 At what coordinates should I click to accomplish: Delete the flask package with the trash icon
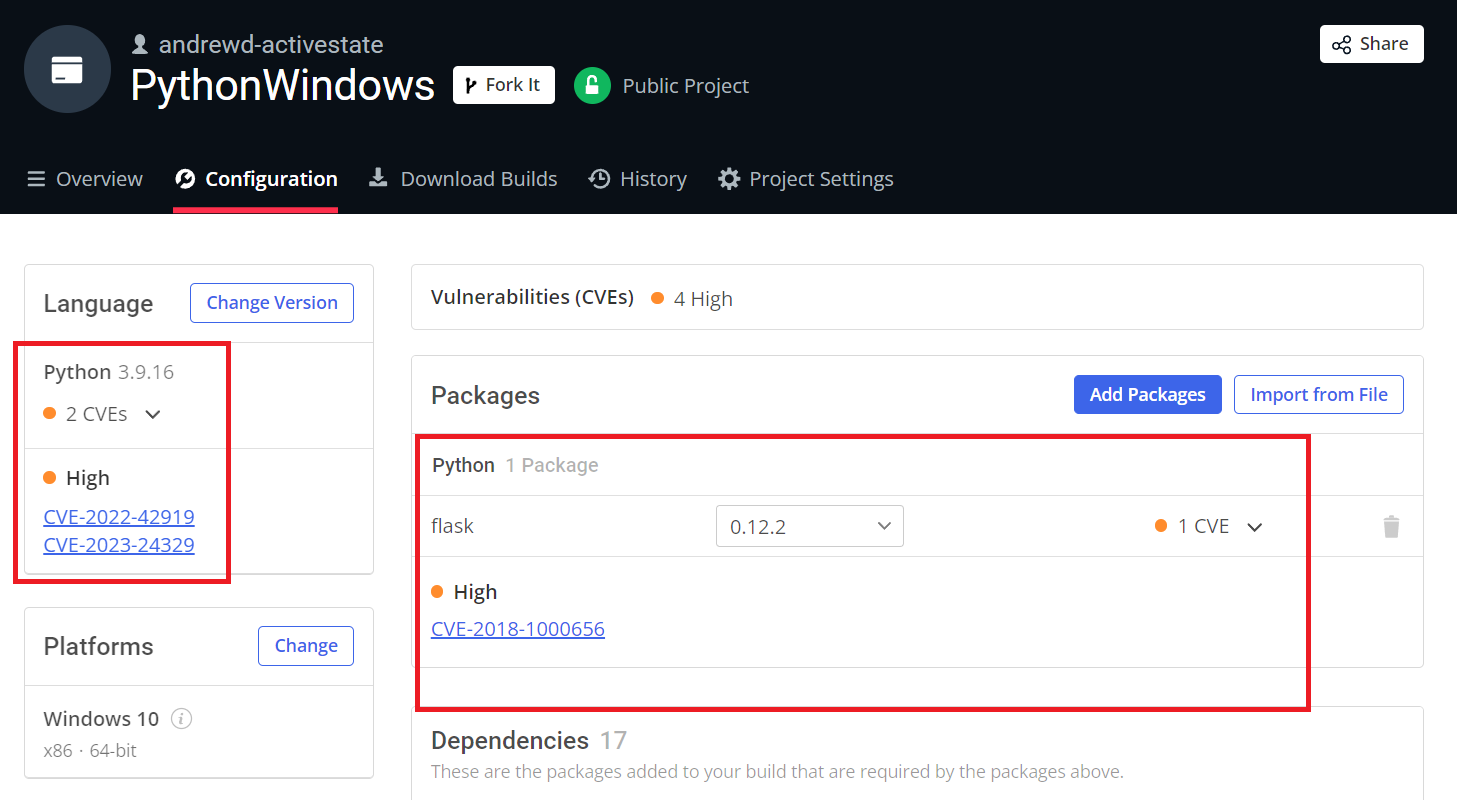tap(1391, 526)
